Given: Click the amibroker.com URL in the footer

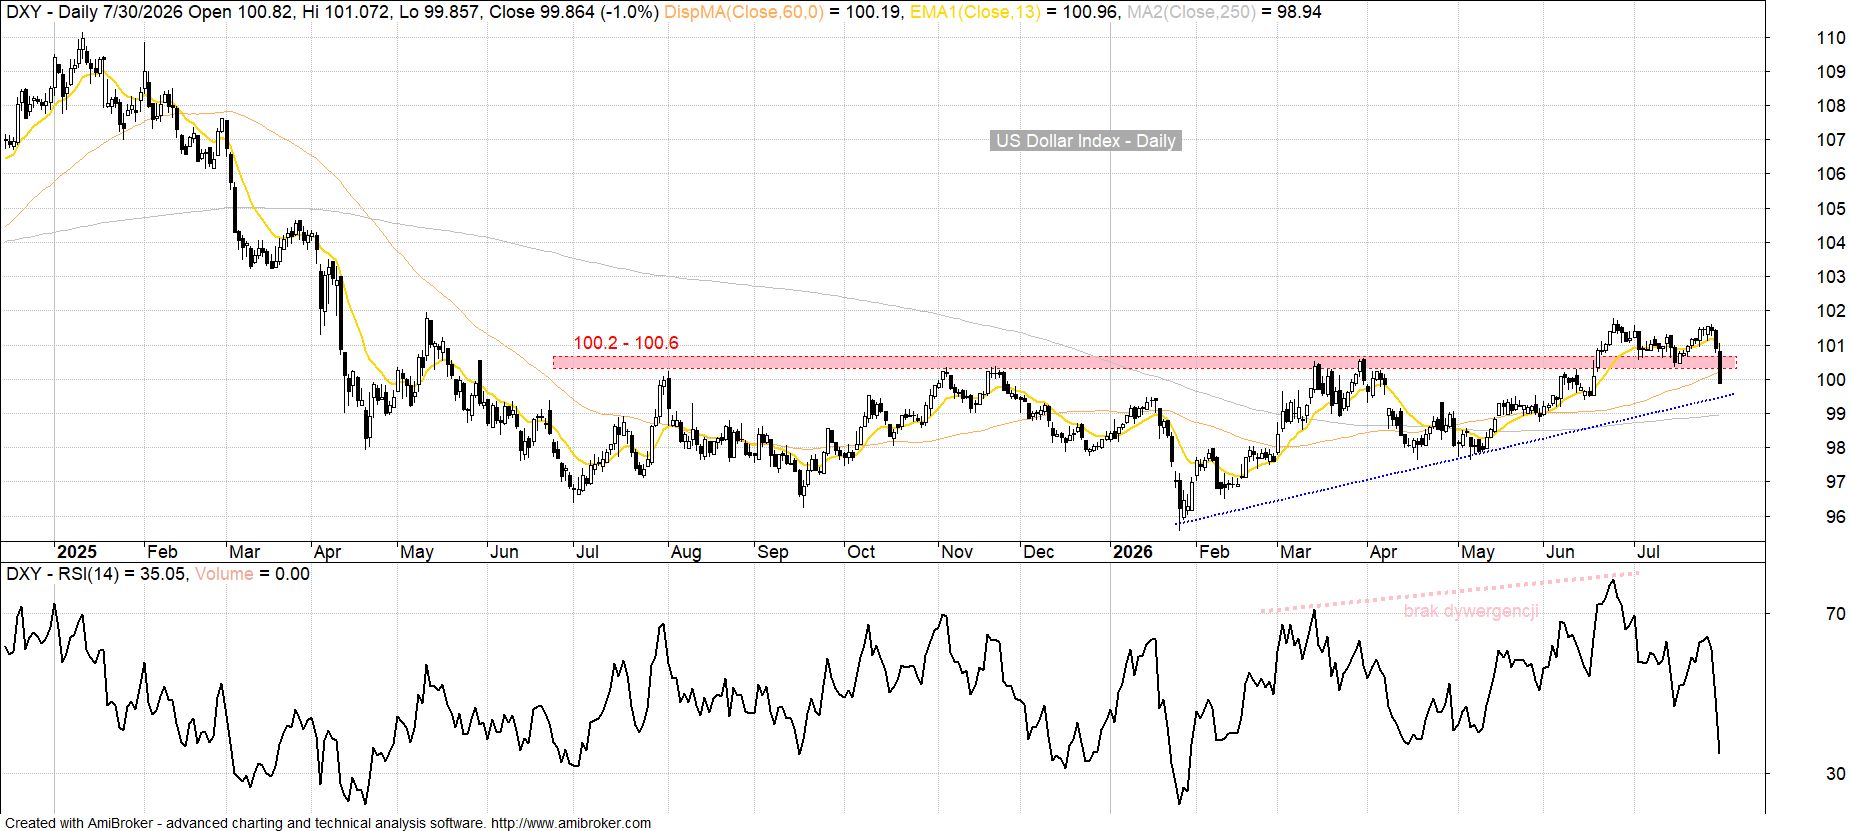Looking at the screenshot, I should coord(571,823).
